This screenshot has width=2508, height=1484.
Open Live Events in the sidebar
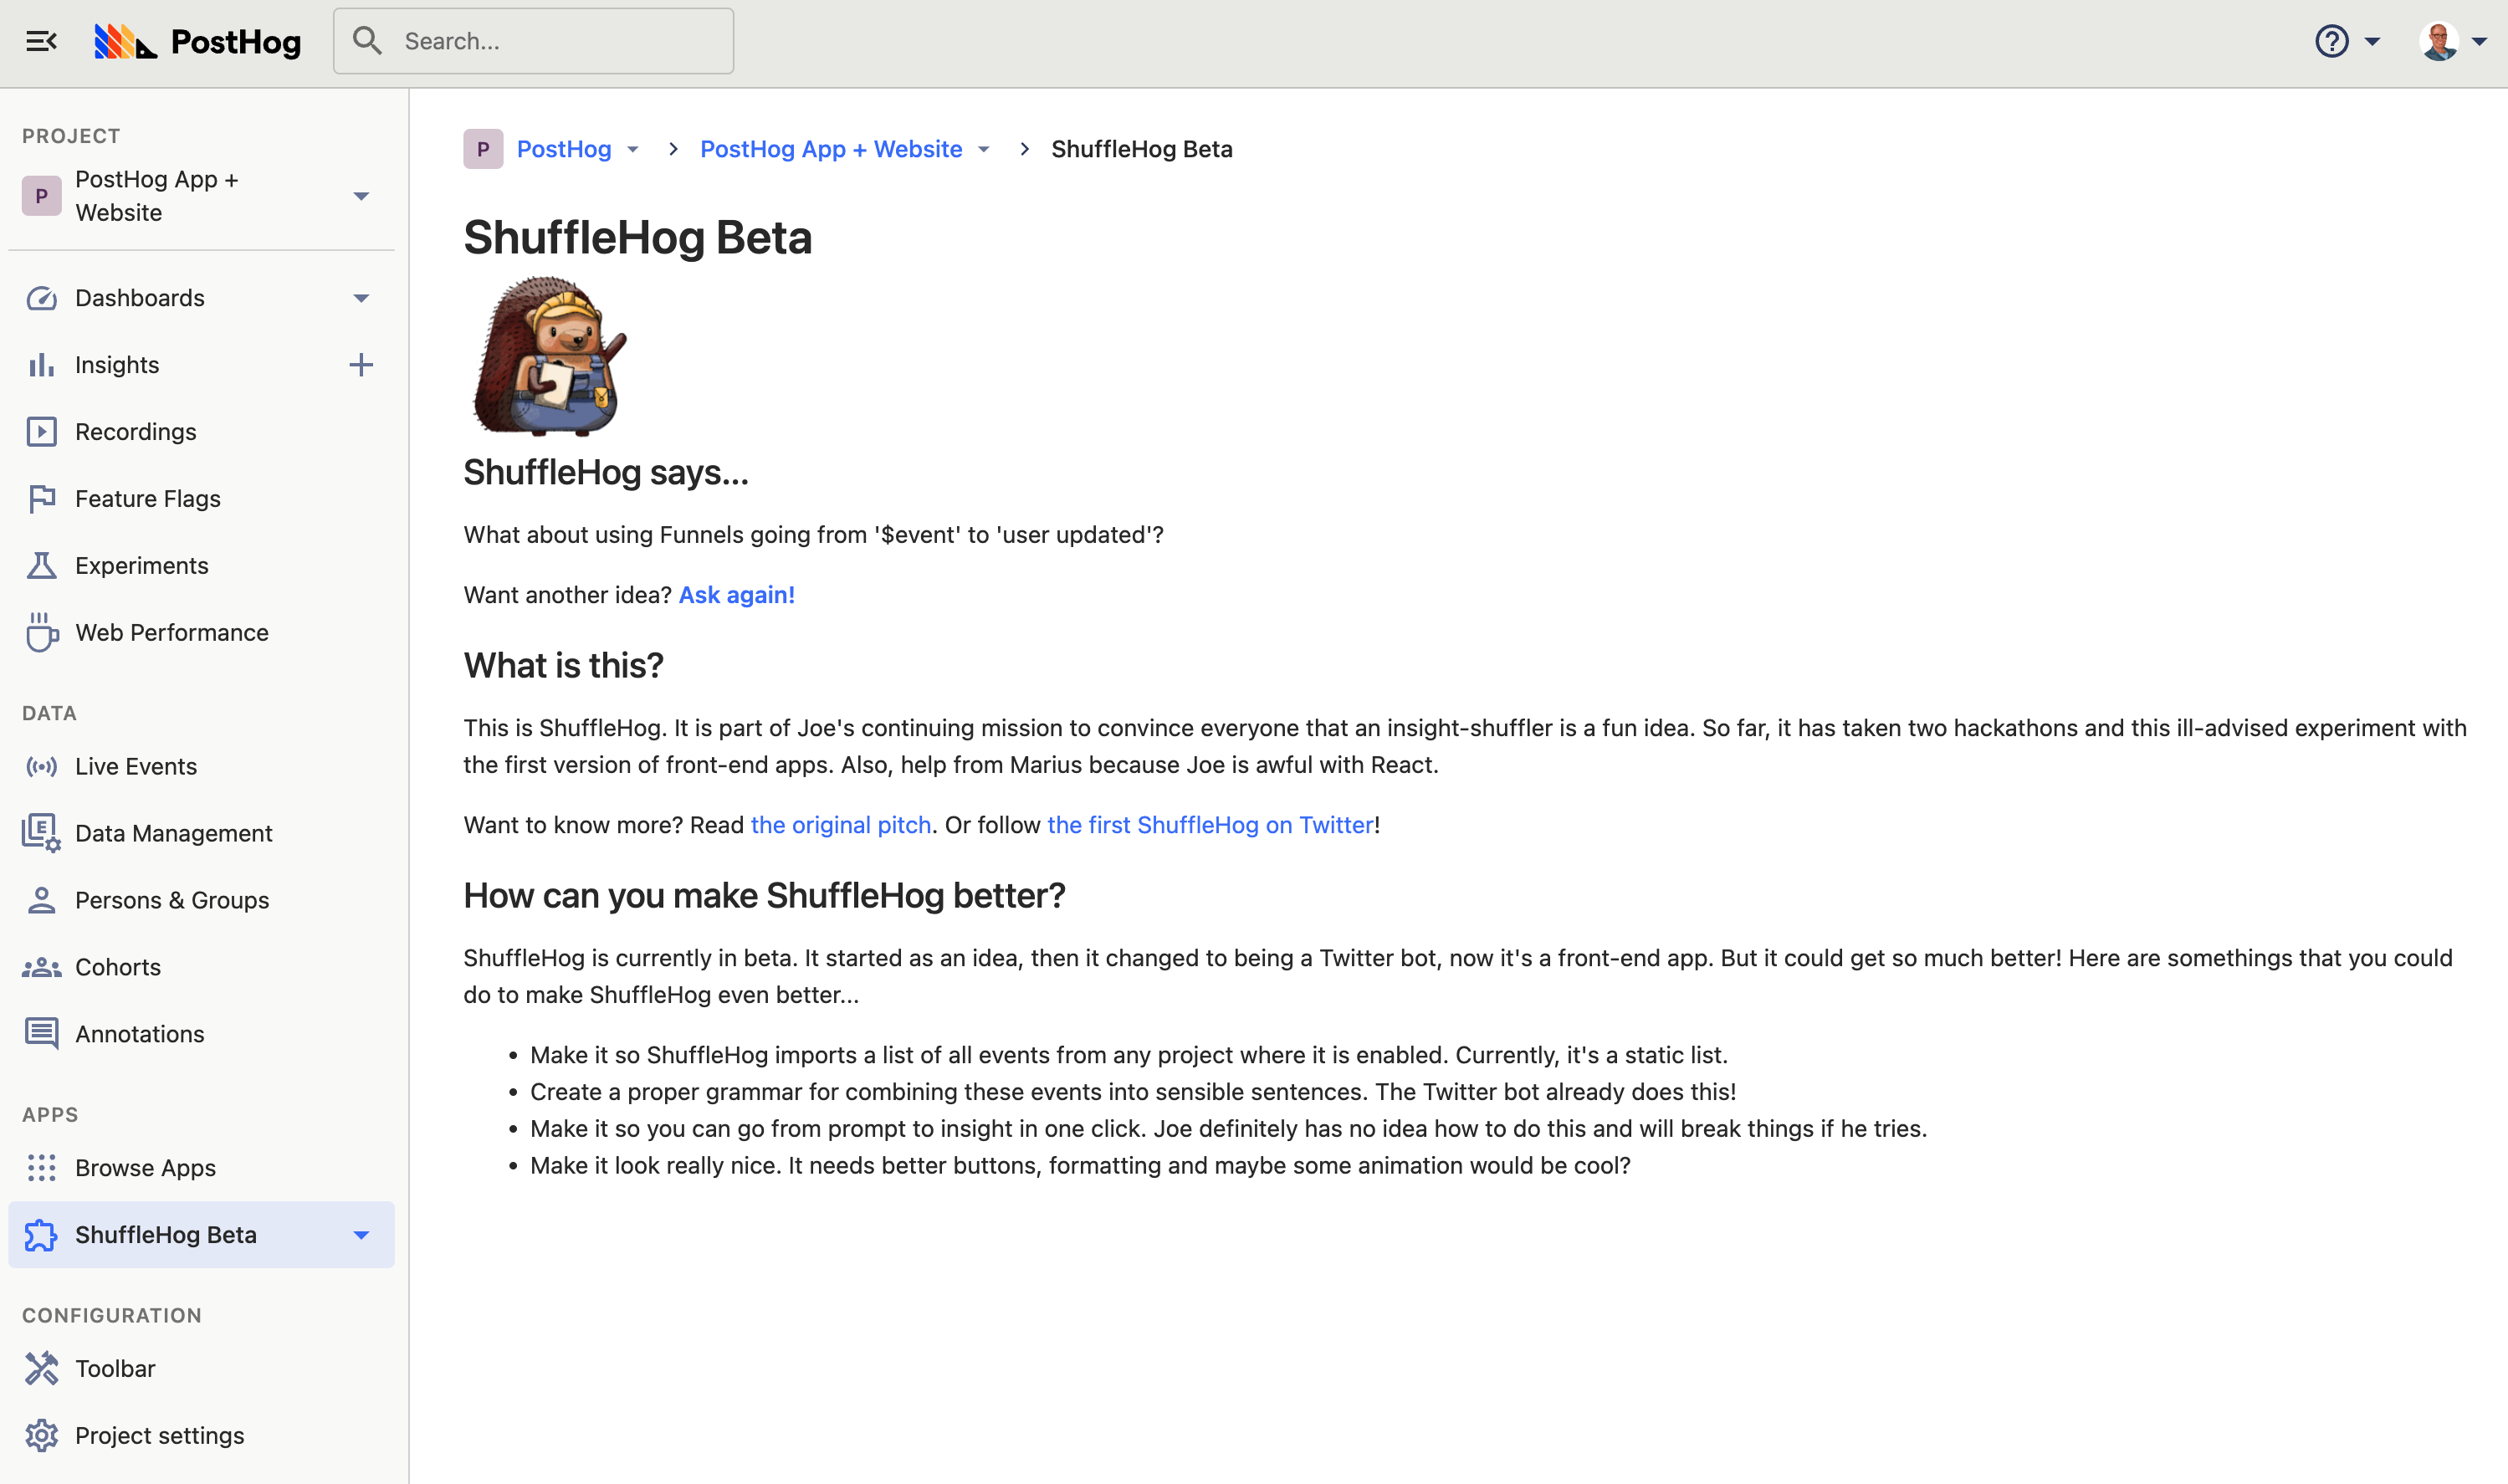pyautogui.click(x=136, y=767)
